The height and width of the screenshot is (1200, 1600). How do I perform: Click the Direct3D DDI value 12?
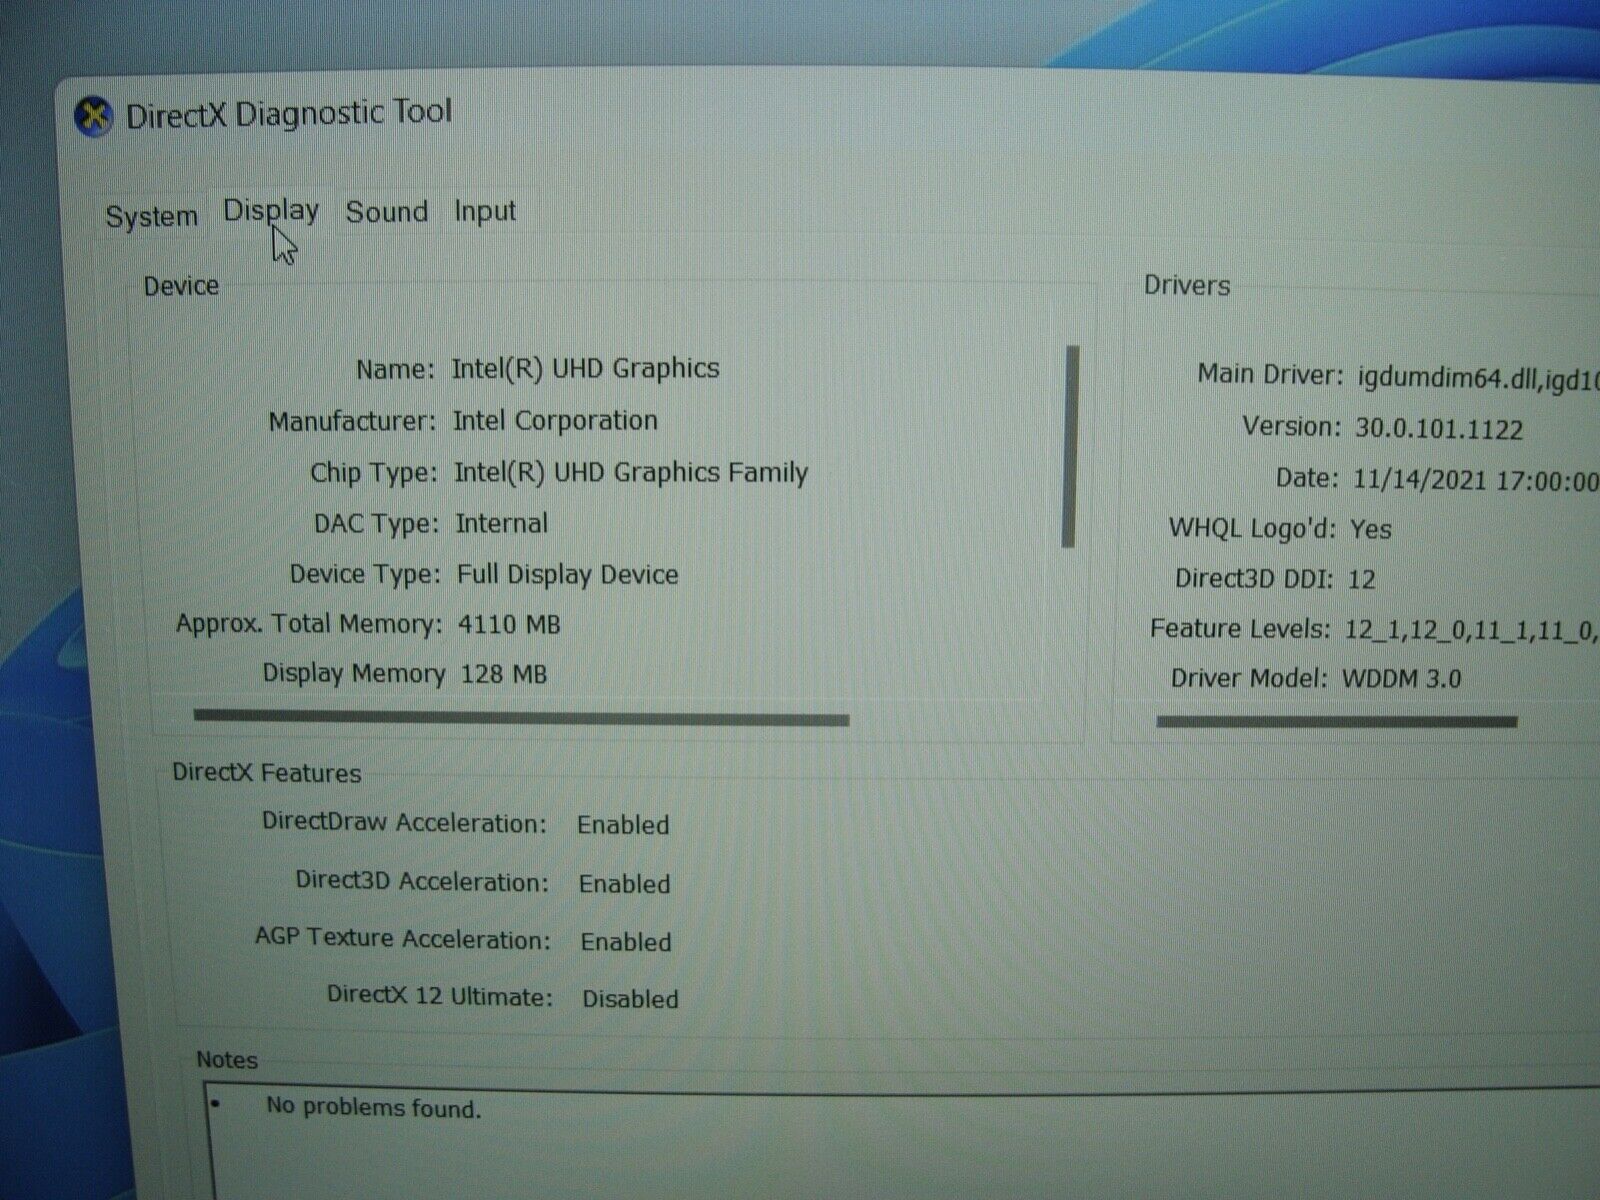coord(1361,580)
